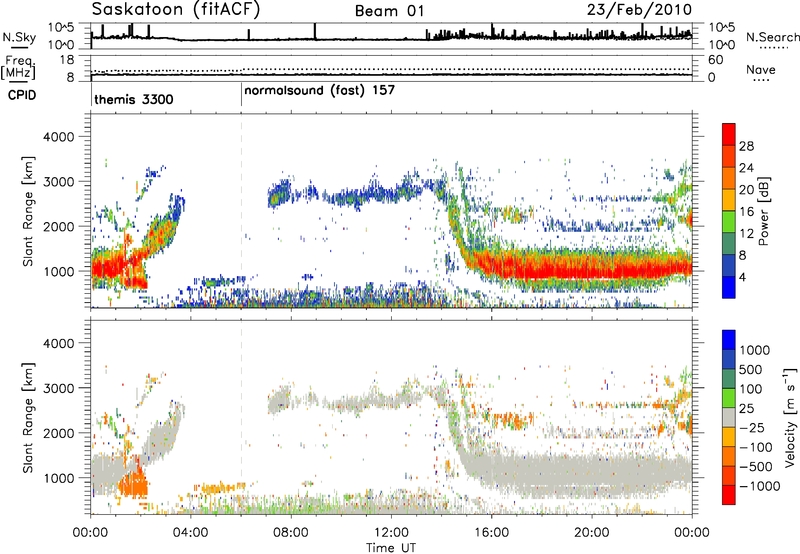
Task: Click the "20:00" time tick label
Action: (x=591, y=533)
